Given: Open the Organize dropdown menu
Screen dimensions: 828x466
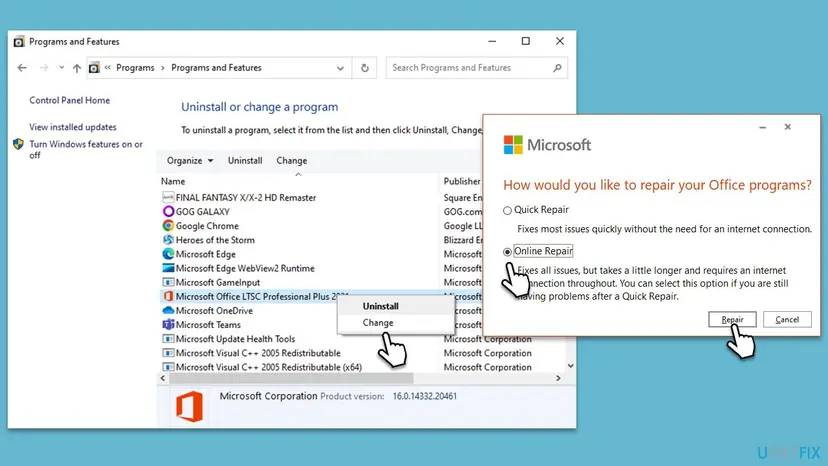Looking at the screenshot, I should point(190,161).
